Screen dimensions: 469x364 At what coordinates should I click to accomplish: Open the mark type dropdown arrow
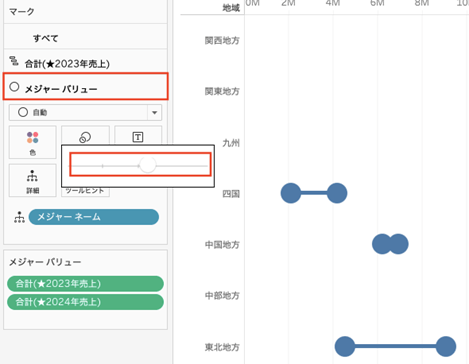coord(154,112)
